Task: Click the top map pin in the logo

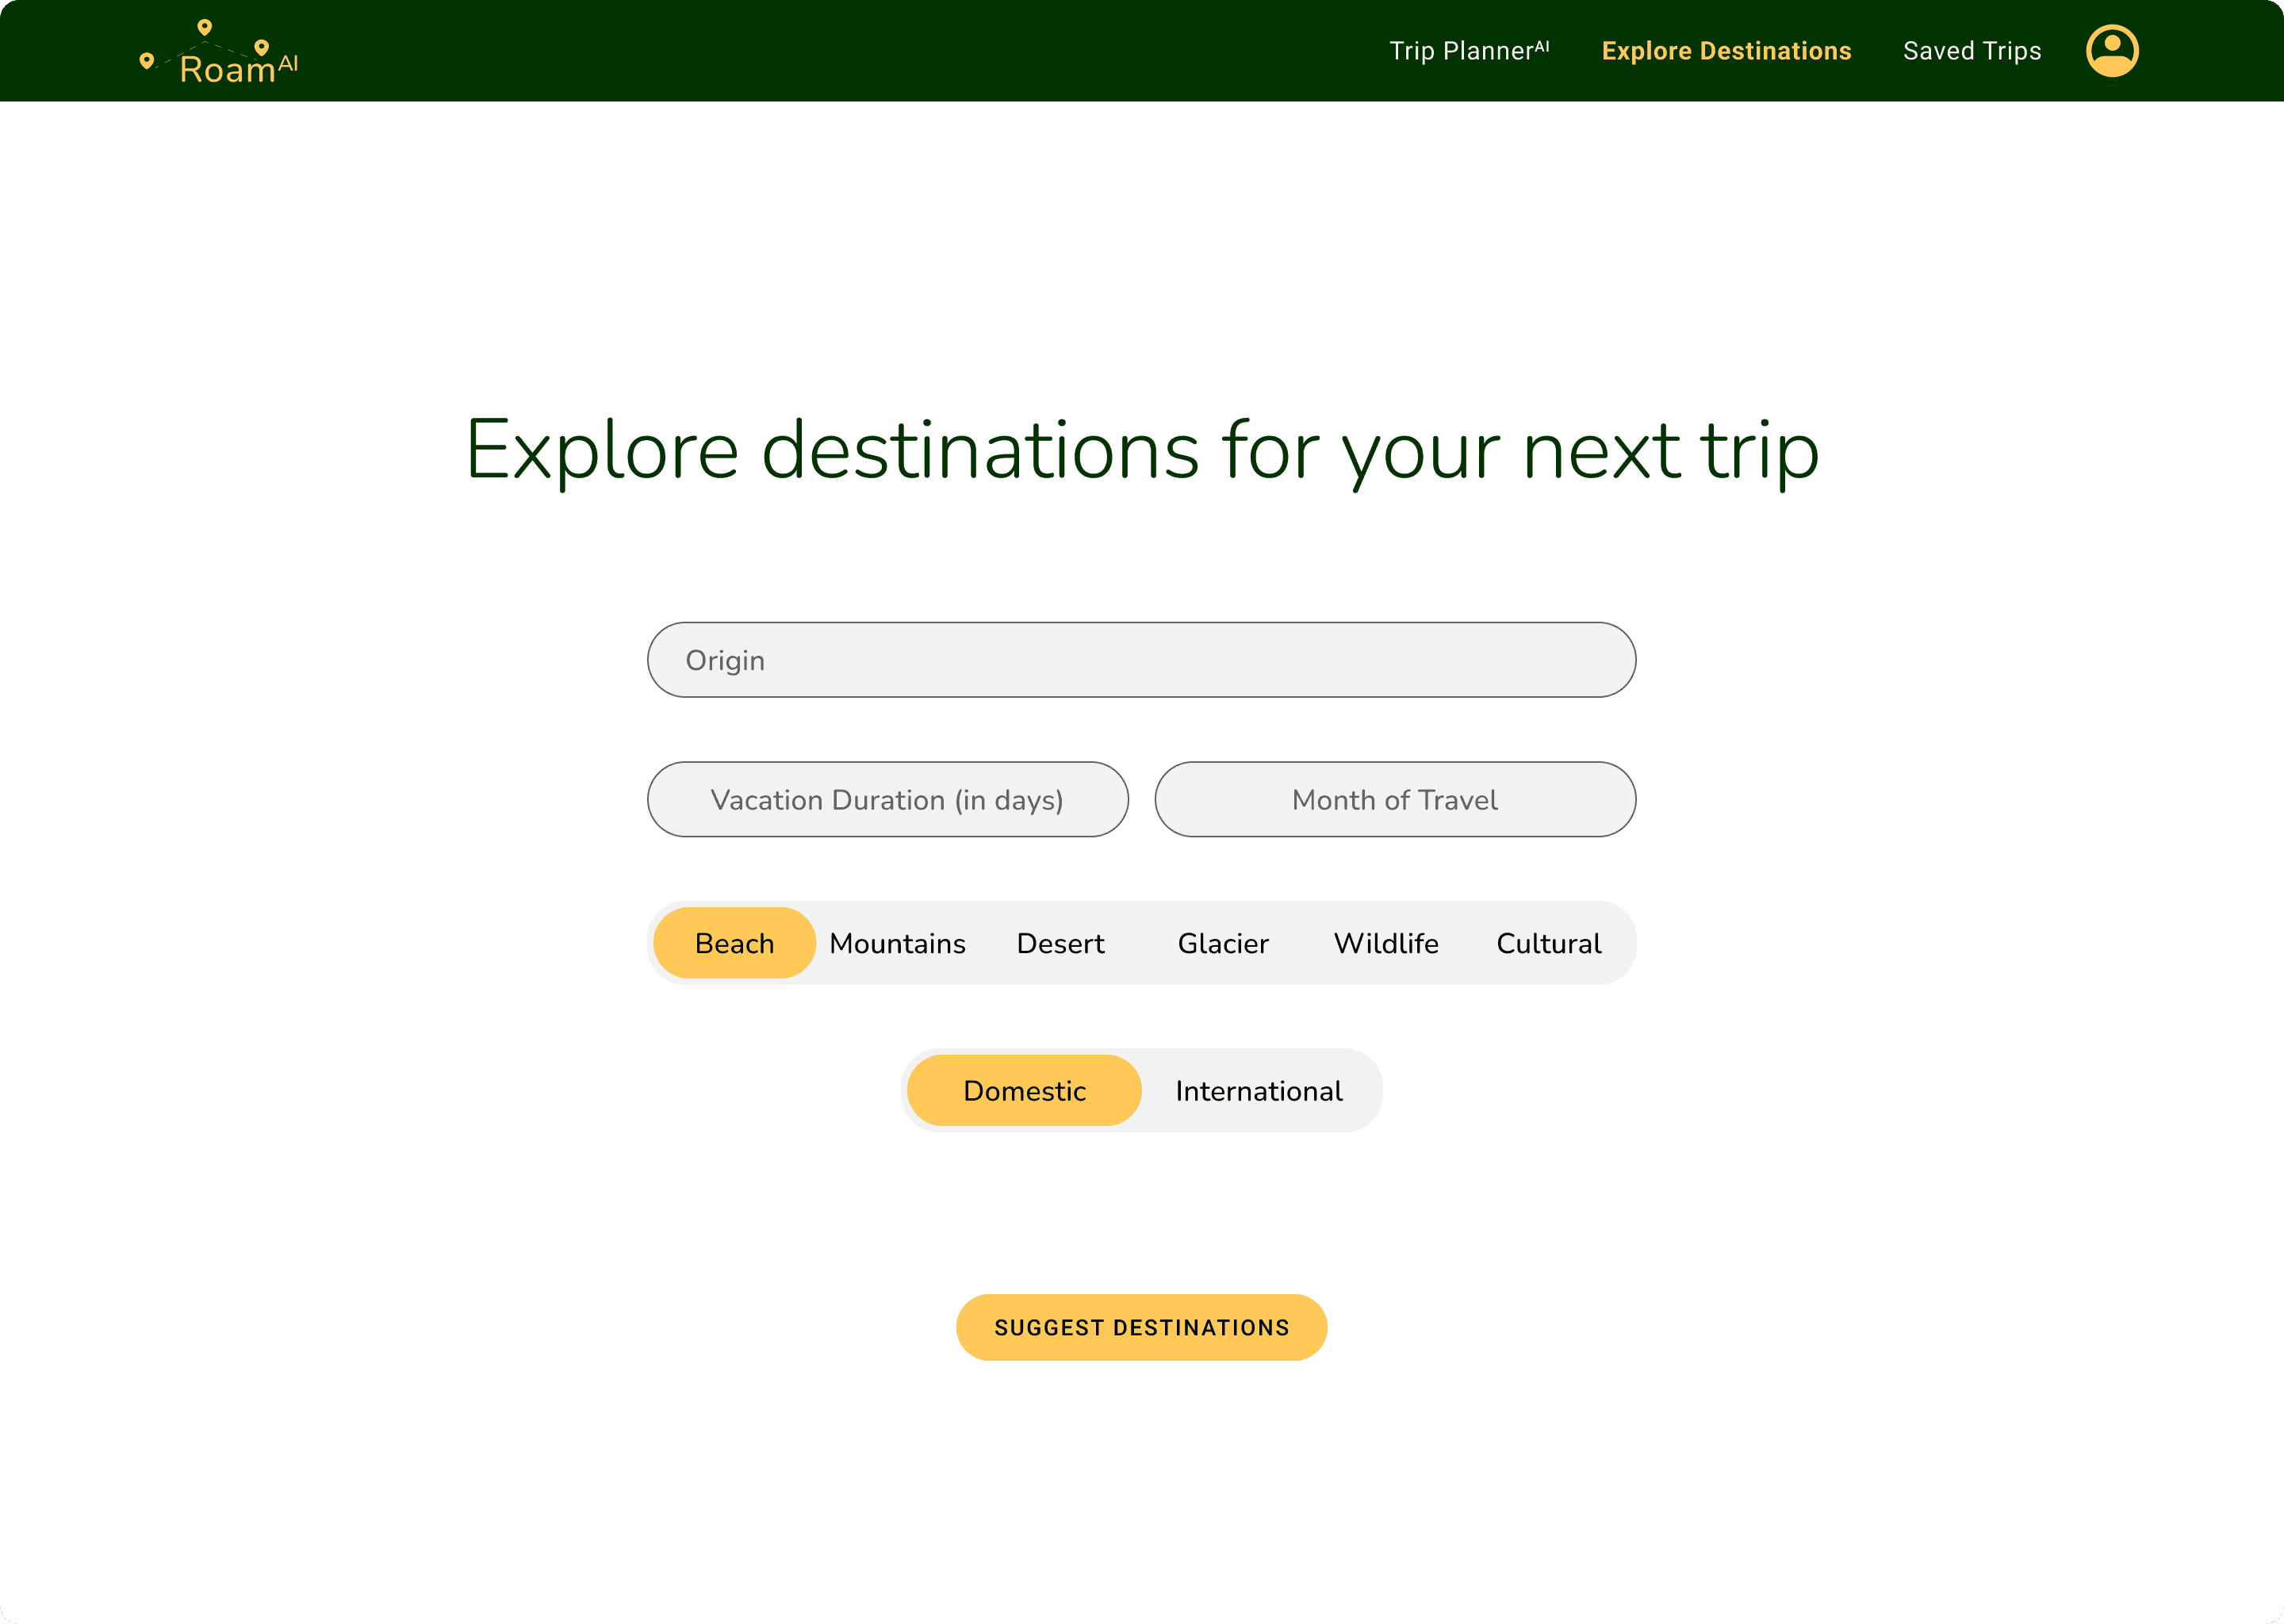Action: click(x=205, y=27)
